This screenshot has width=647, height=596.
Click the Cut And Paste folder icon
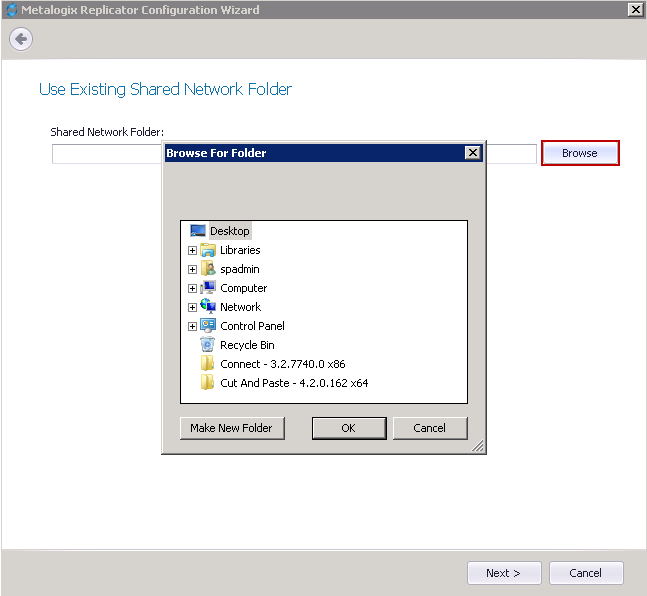(207, 383)
